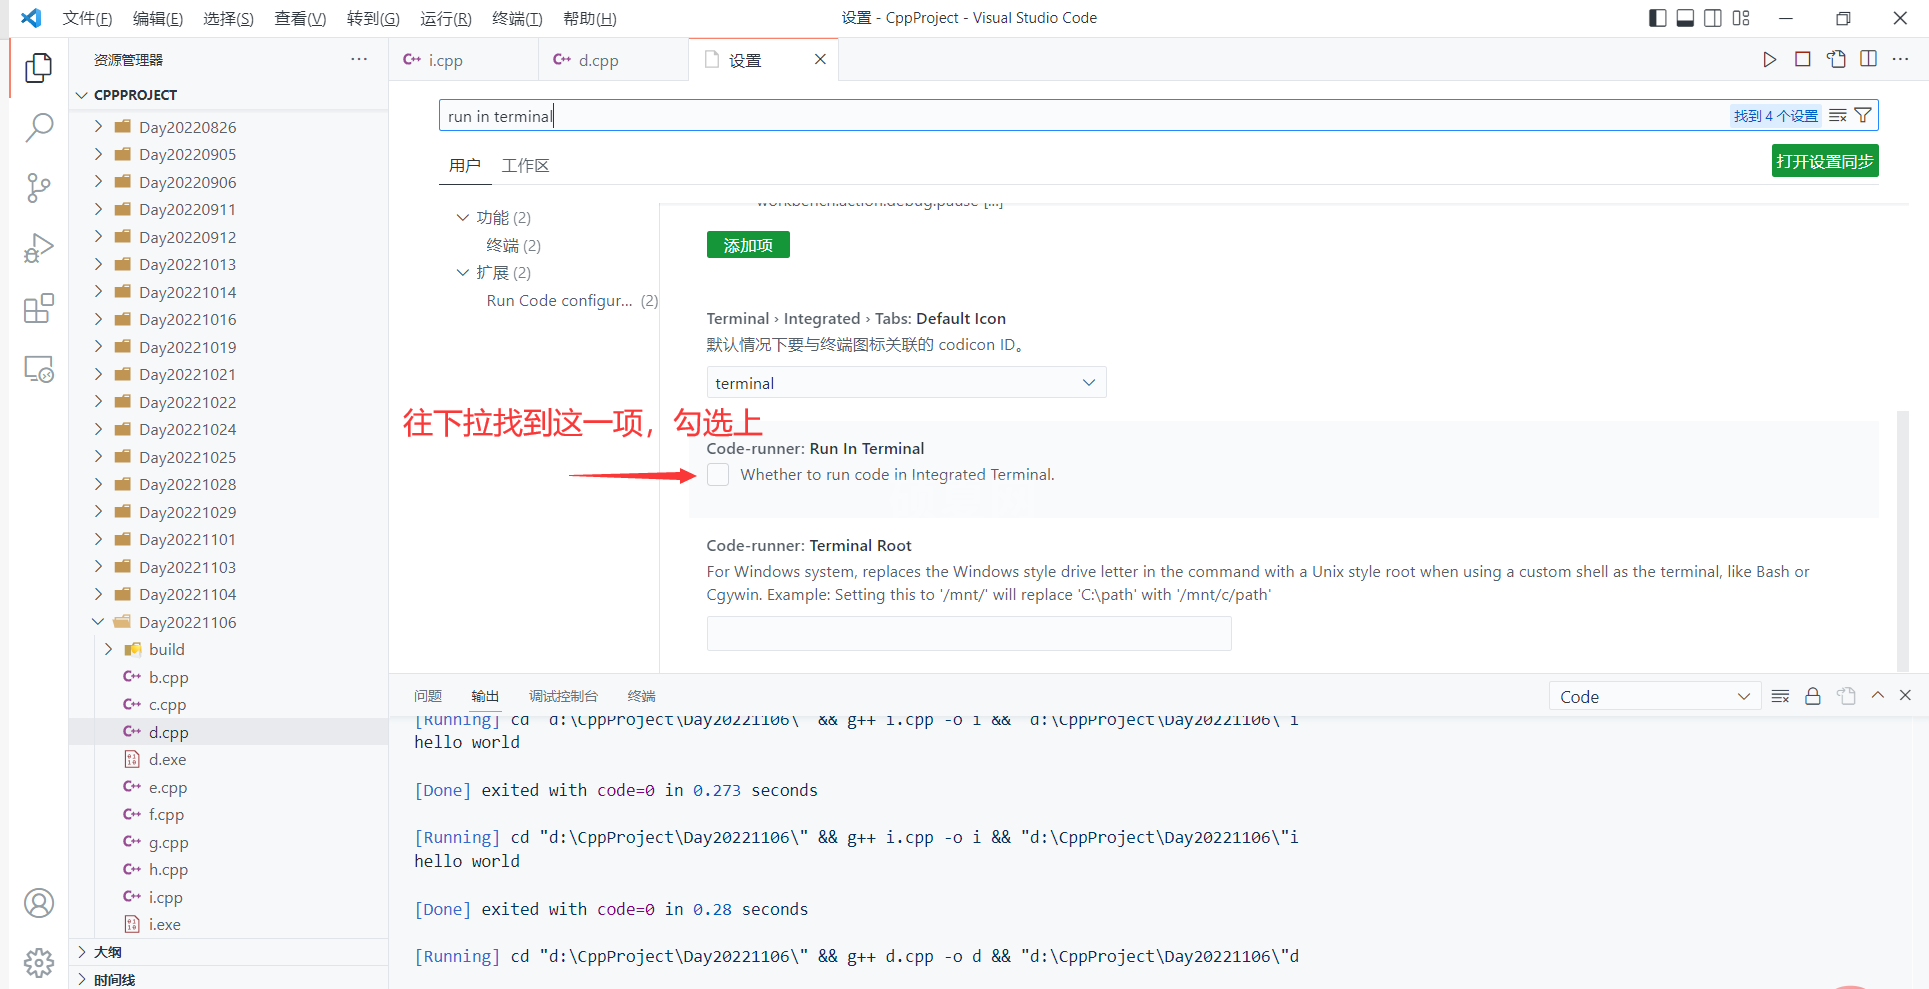Open the 帮助(H) menu
Screen dimensions: 1929x989
[x=590, y=18]
